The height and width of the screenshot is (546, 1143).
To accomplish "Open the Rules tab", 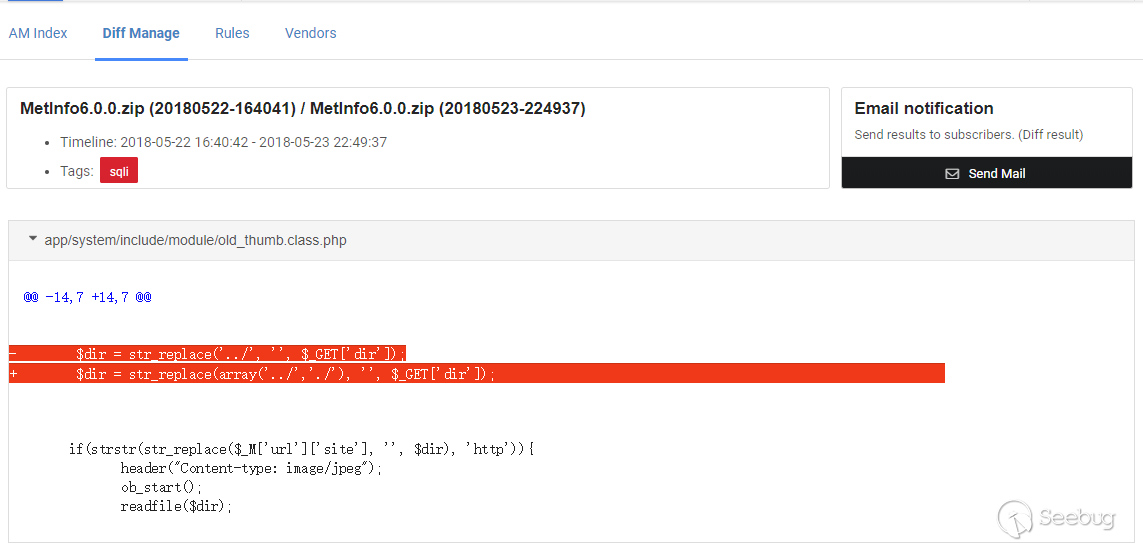I will pos(232,33).
